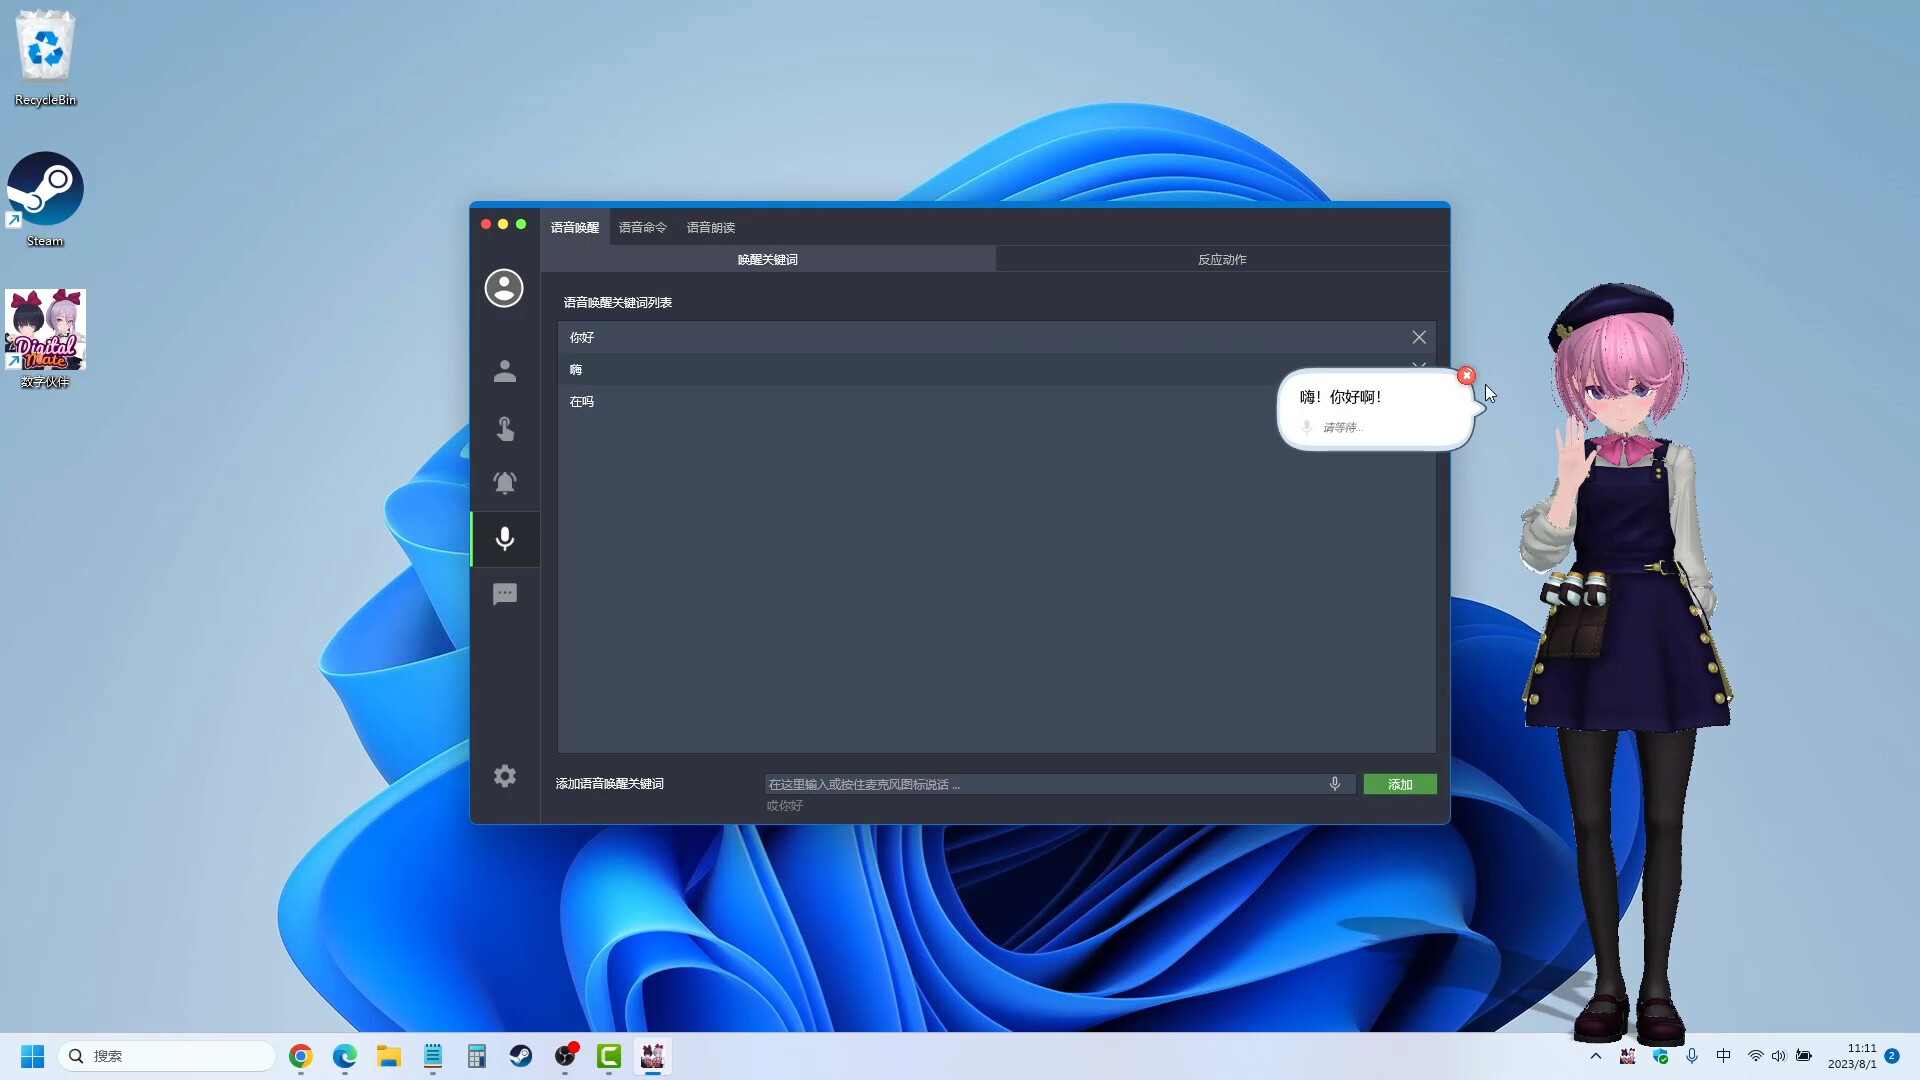Remove the keyword 嗨 using its X

pyautogui.click(x=1419, y=366)
